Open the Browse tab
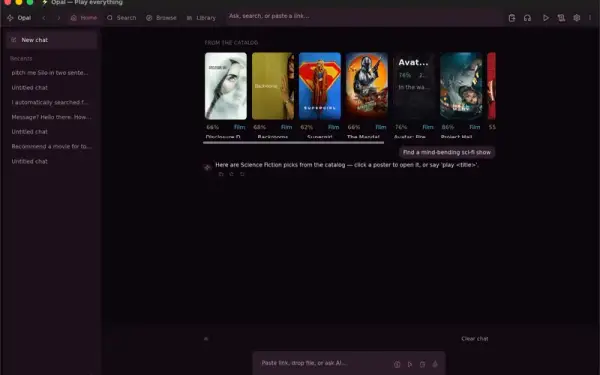 click(x=161, y=18)
